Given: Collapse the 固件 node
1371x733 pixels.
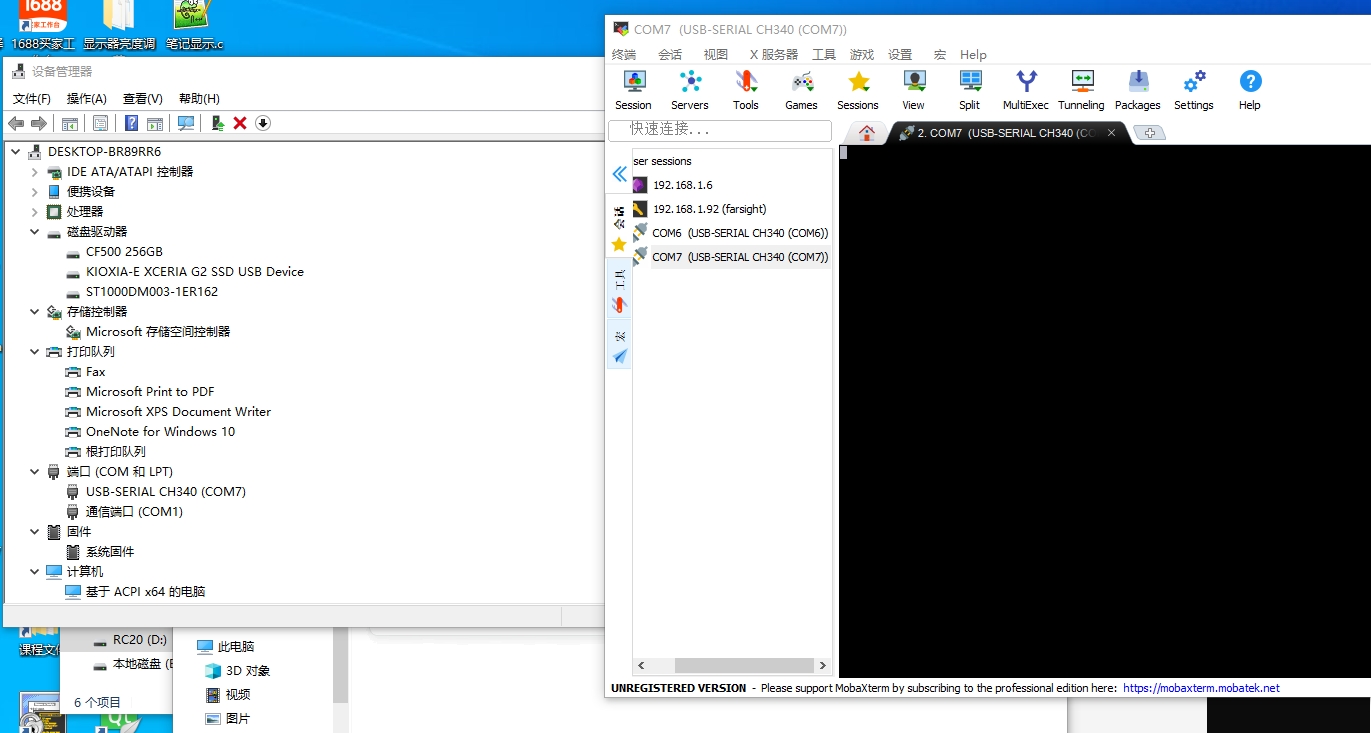Looking at the screenshot, I should 34,532.
